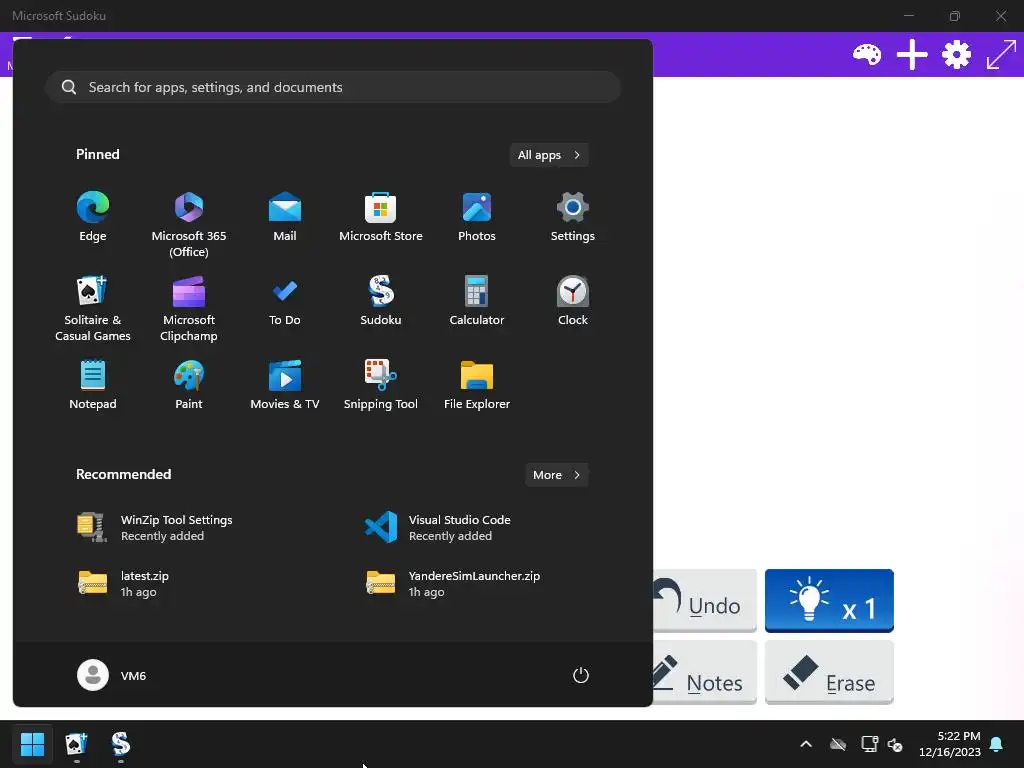Screen dimensions: 1024x768
Task: Open Solitaire & Casual Games pinned app
Action: pos(93,308)
